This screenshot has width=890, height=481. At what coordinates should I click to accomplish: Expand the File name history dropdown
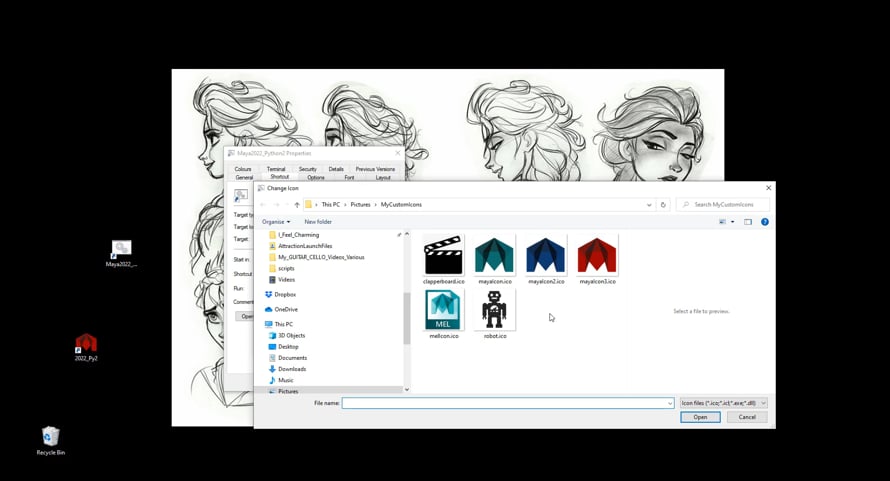pyautogui.click(x=670, y=403)
